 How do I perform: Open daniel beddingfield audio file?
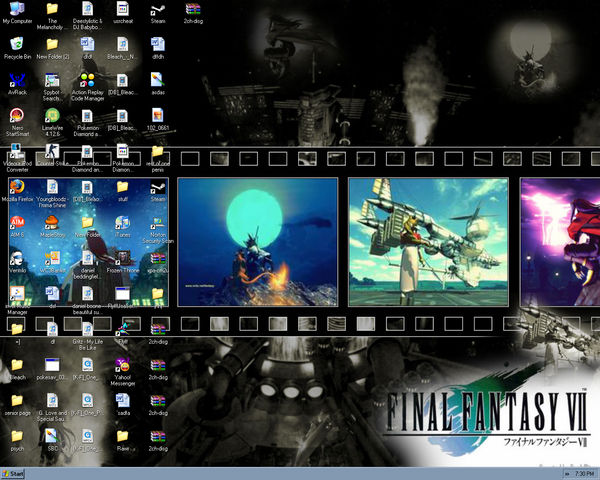(88, 264)
